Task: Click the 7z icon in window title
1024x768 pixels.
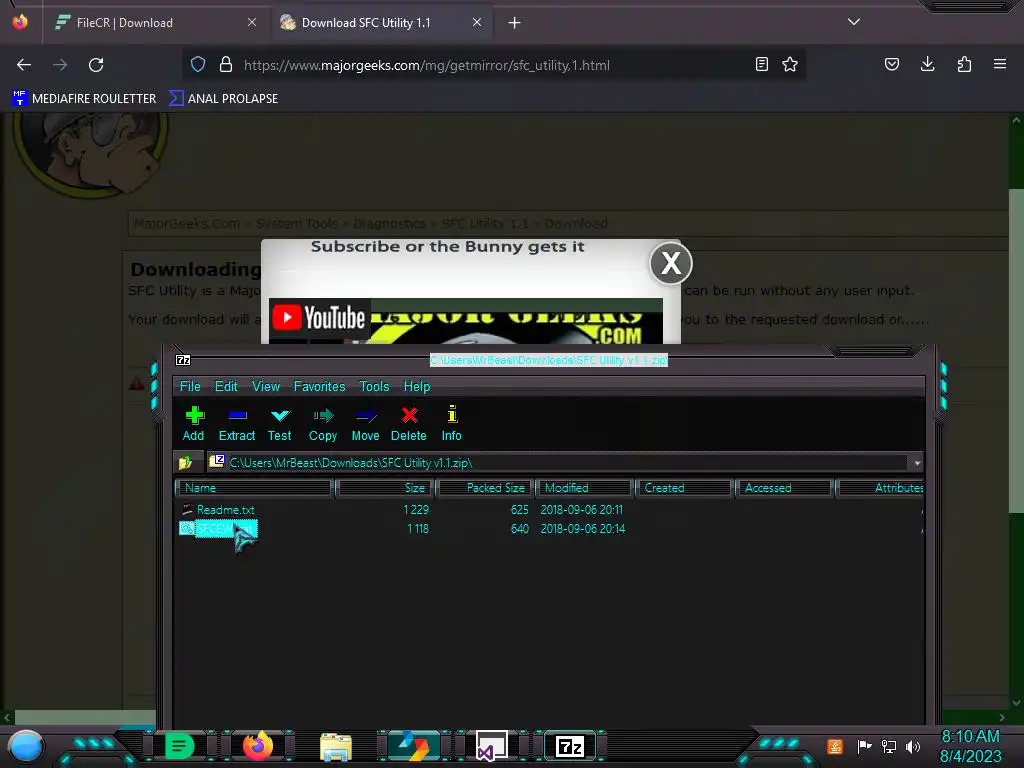Action: (x=183, y=360)
